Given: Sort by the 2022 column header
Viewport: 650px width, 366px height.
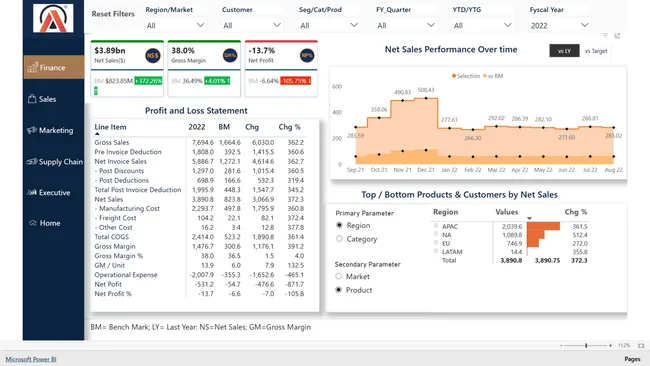Looking at the screenshot, I should coord(197,127).
